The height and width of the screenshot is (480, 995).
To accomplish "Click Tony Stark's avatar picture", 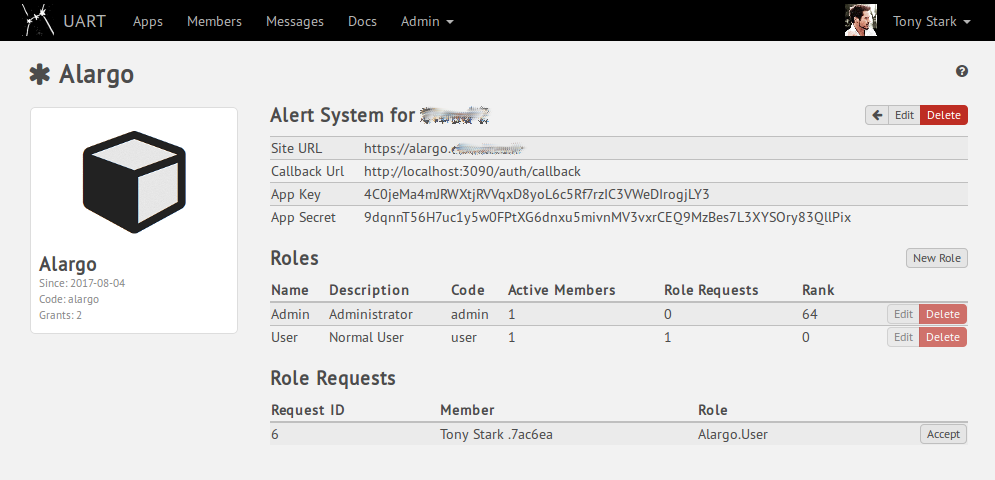I will pyautogui.click(x=861, y=21).
